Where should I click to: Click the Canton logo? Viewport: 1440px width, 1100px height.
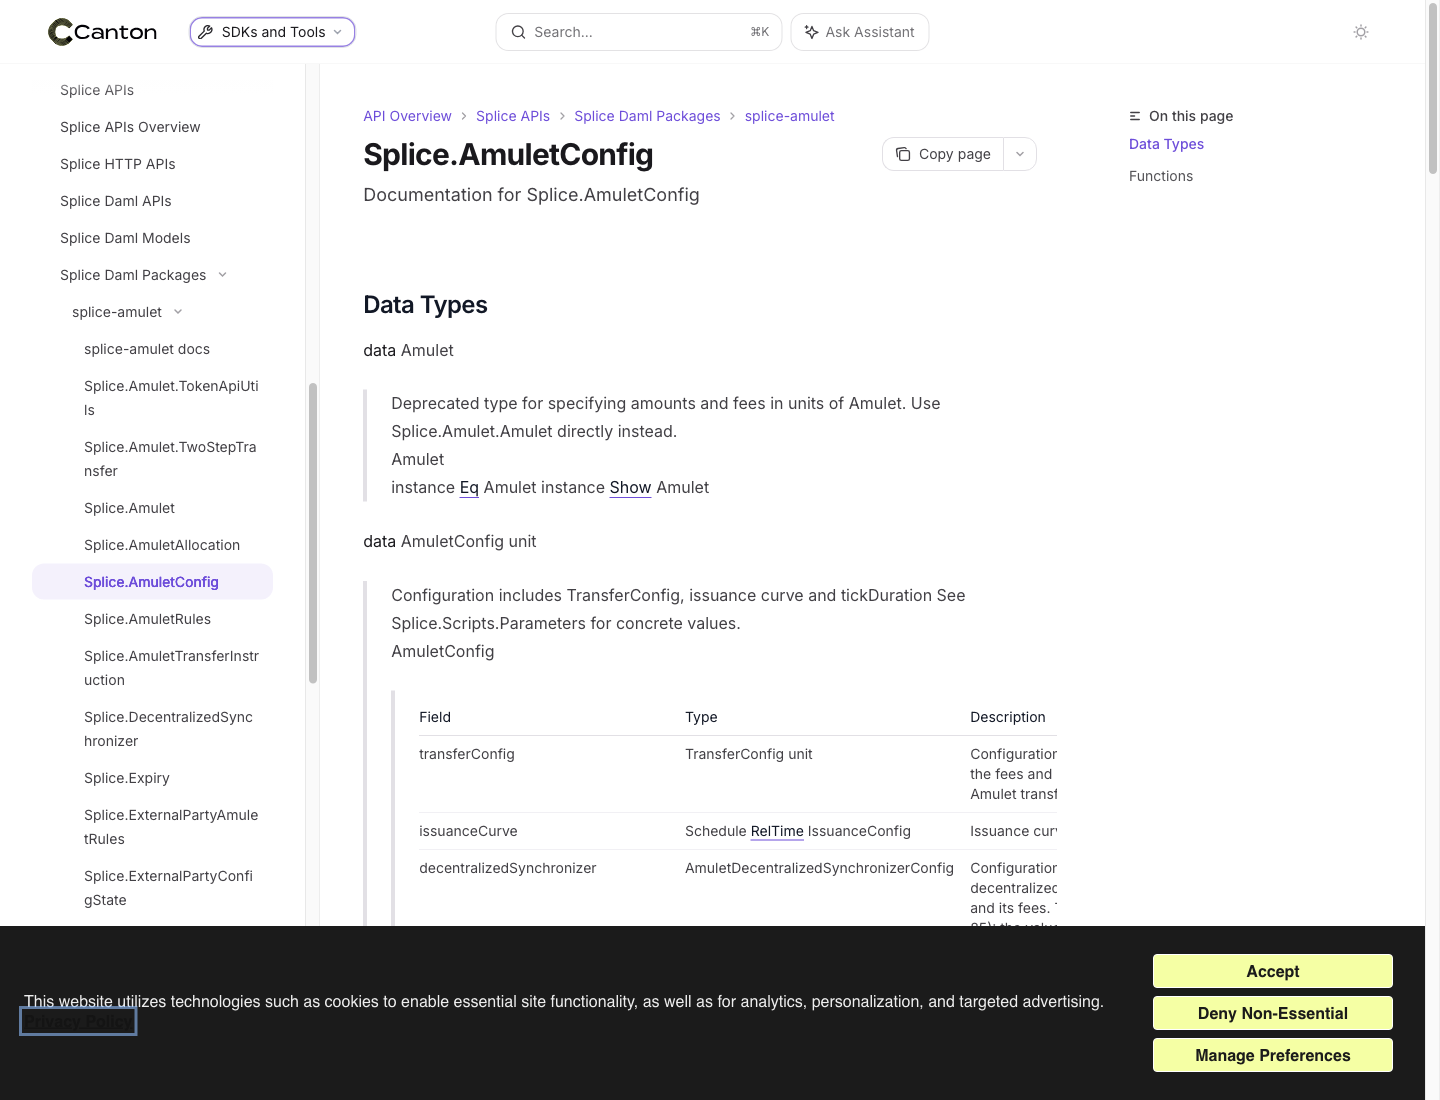coord(103,32)
